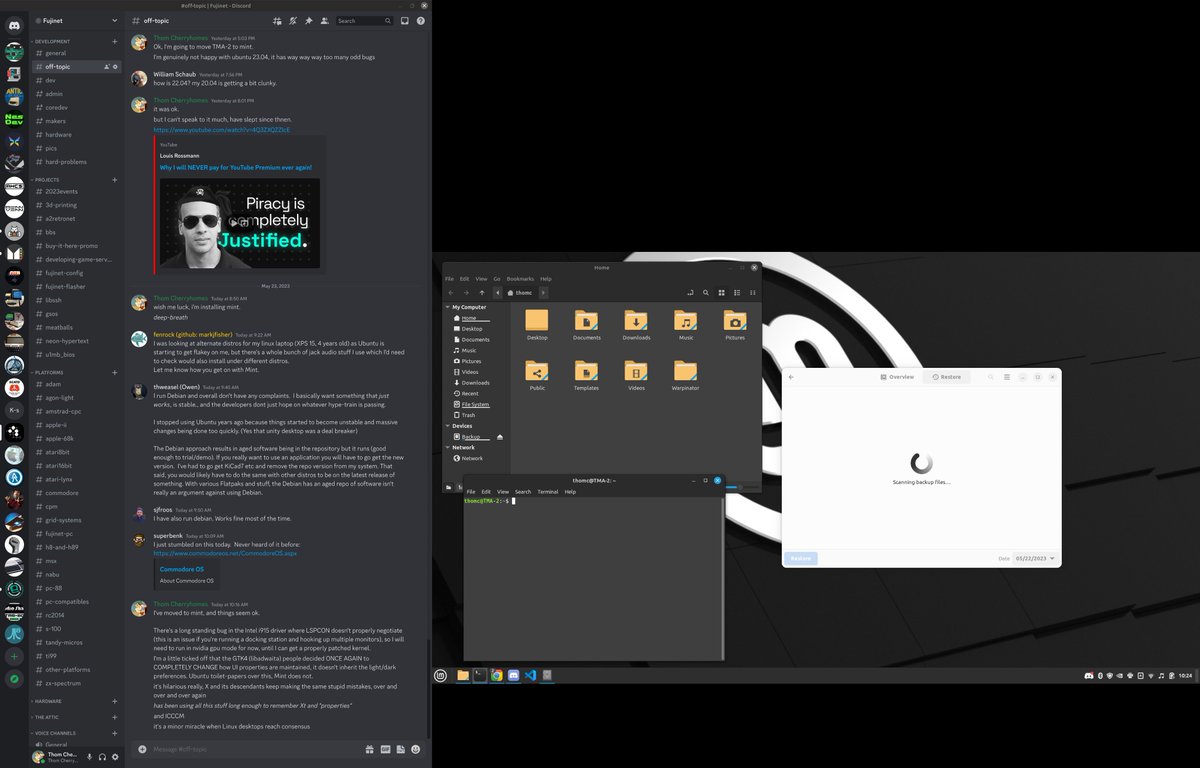Invite people to off-topic channel icon
Image resolution: width=1200 pixels, height=768 pixels.
tap(106, 67)
